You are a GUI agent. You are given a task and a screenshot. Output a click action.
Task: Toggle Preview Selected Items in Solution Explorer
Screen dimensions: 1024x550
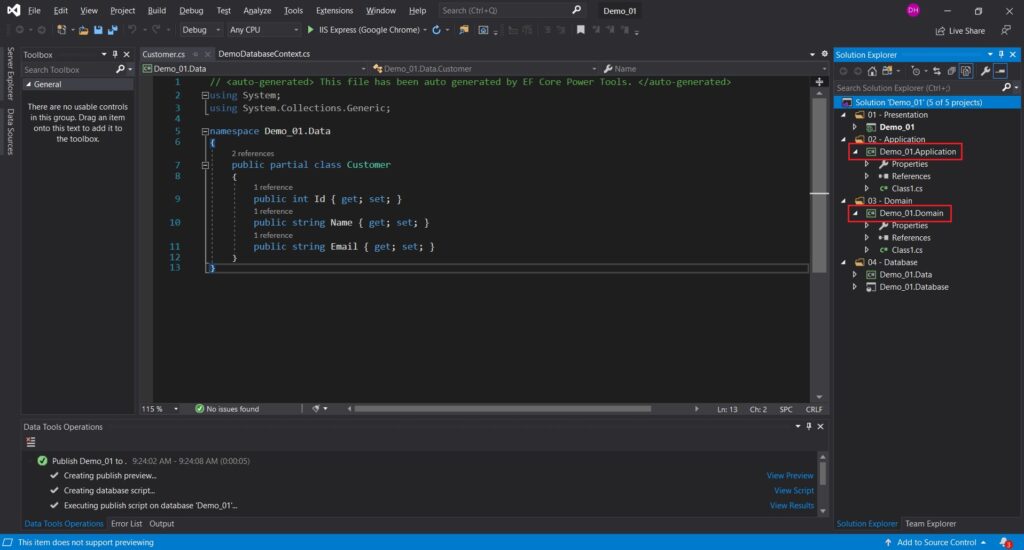coord(1000,71)
